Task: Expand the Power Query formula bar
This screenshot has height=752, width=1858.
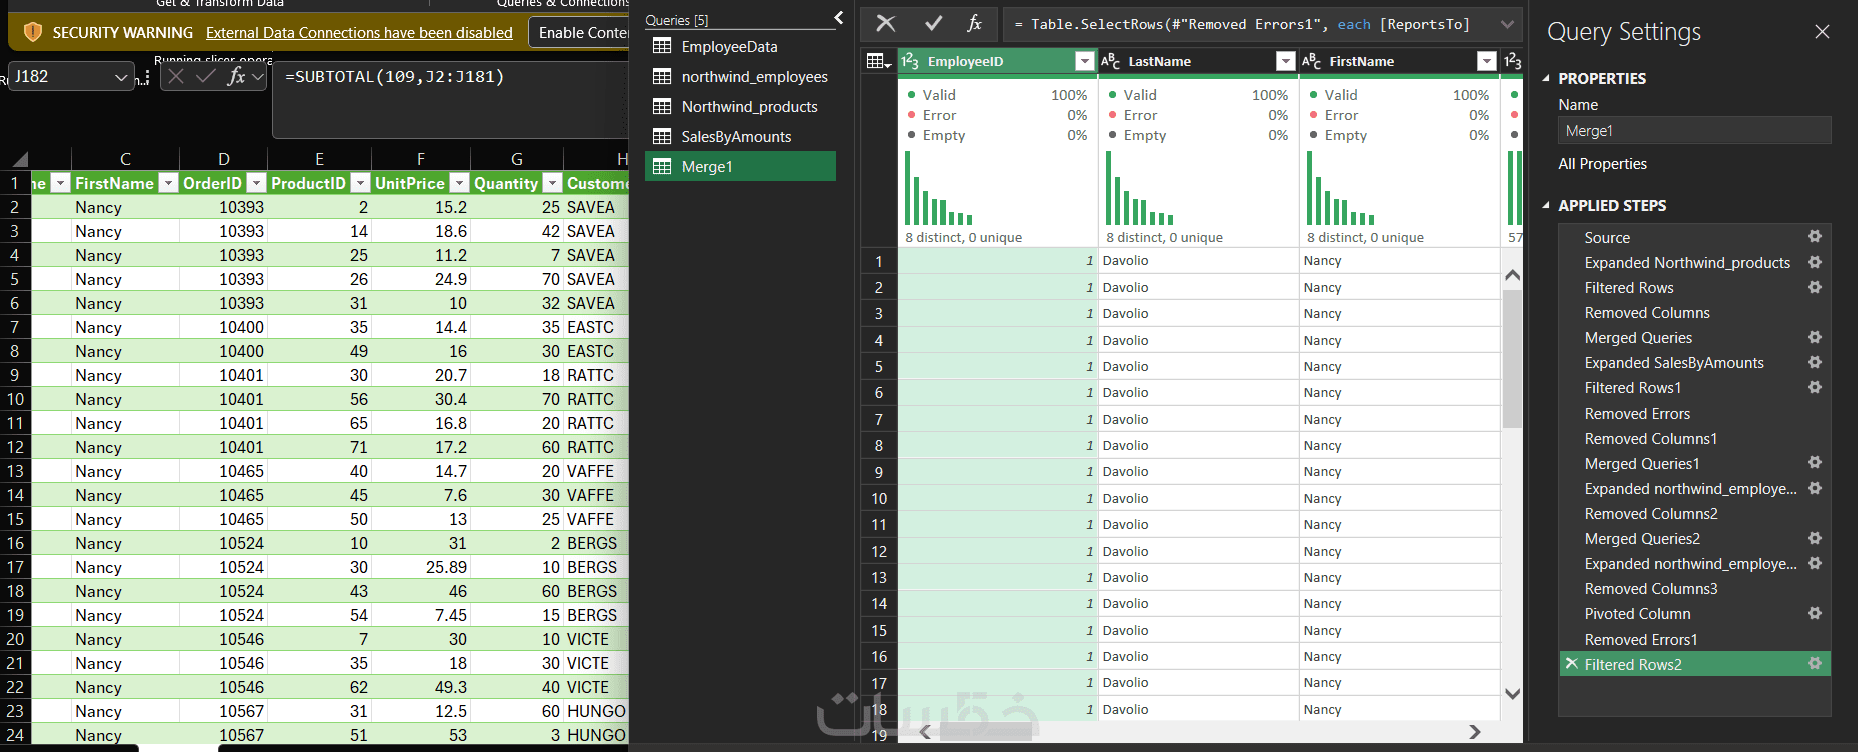Action: click(x=1507, y=24)
